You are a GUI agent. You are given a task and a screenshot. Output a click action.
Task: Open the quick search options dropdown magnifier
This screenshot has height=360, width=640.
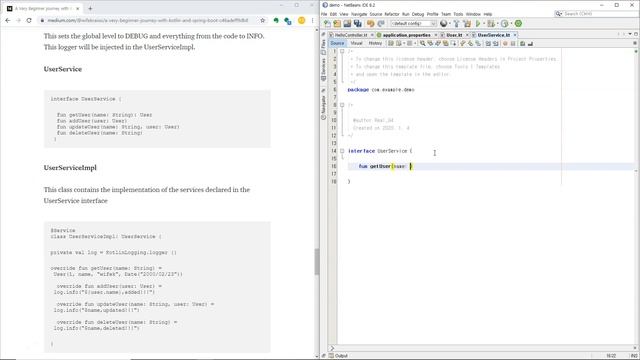(558, 14)
